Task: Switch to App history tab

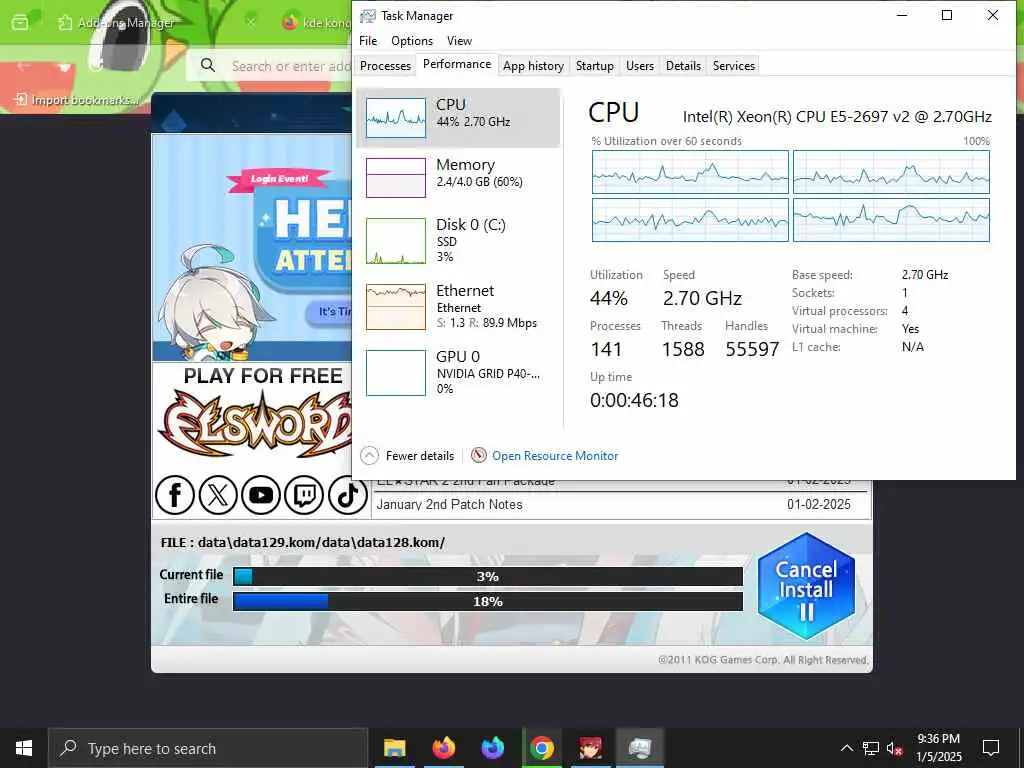Action: 534,66
